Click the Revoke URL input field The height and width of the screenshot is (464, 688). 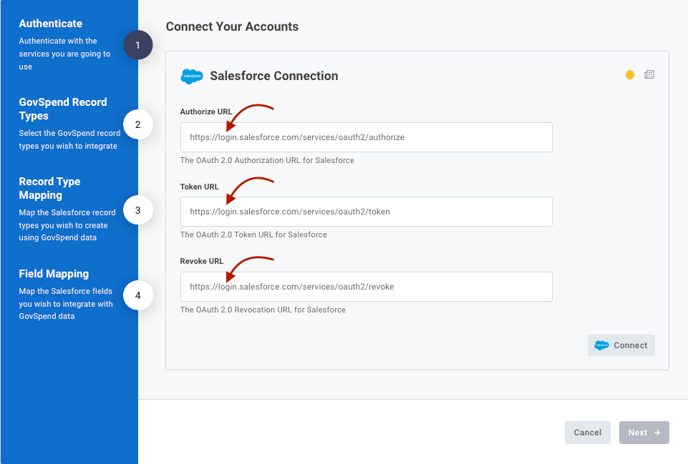point(366,287)
